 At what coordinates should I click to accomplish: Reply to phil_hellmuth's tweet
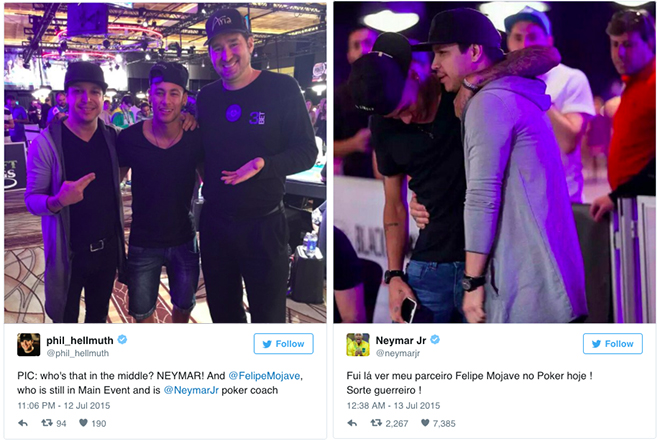[23, 423]
